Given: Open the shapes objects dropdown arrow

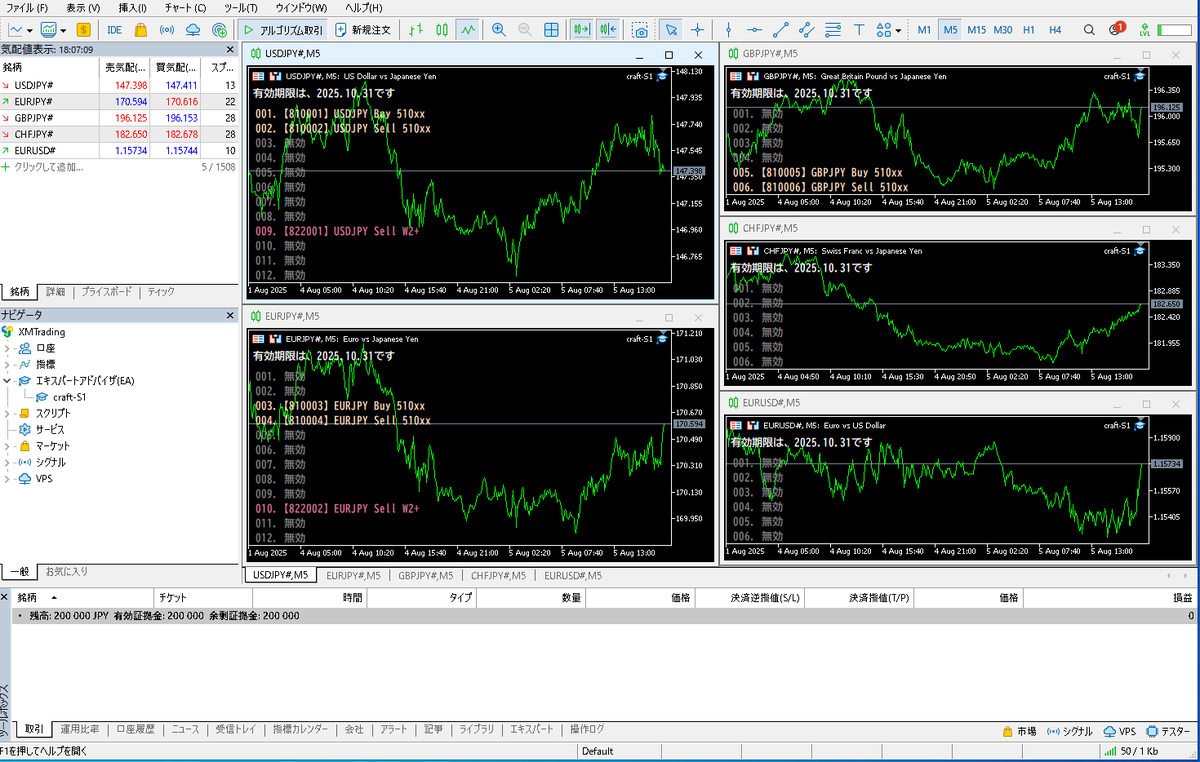Looking at the screenshot, I should coord(898,30).
